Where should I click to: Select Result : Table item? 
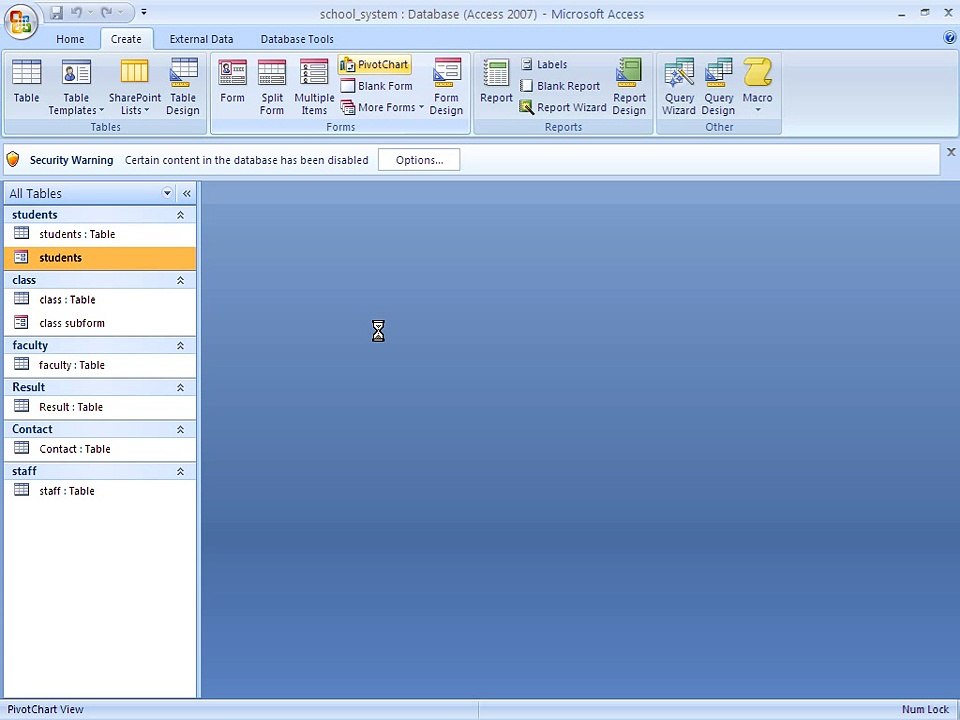coord(100,407)
